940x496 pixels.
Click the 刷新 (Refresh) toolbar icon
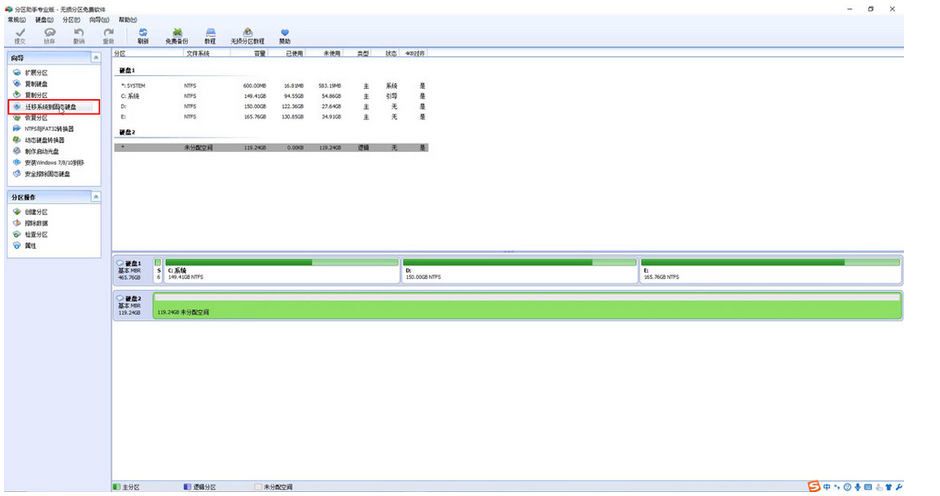[143, 35]
